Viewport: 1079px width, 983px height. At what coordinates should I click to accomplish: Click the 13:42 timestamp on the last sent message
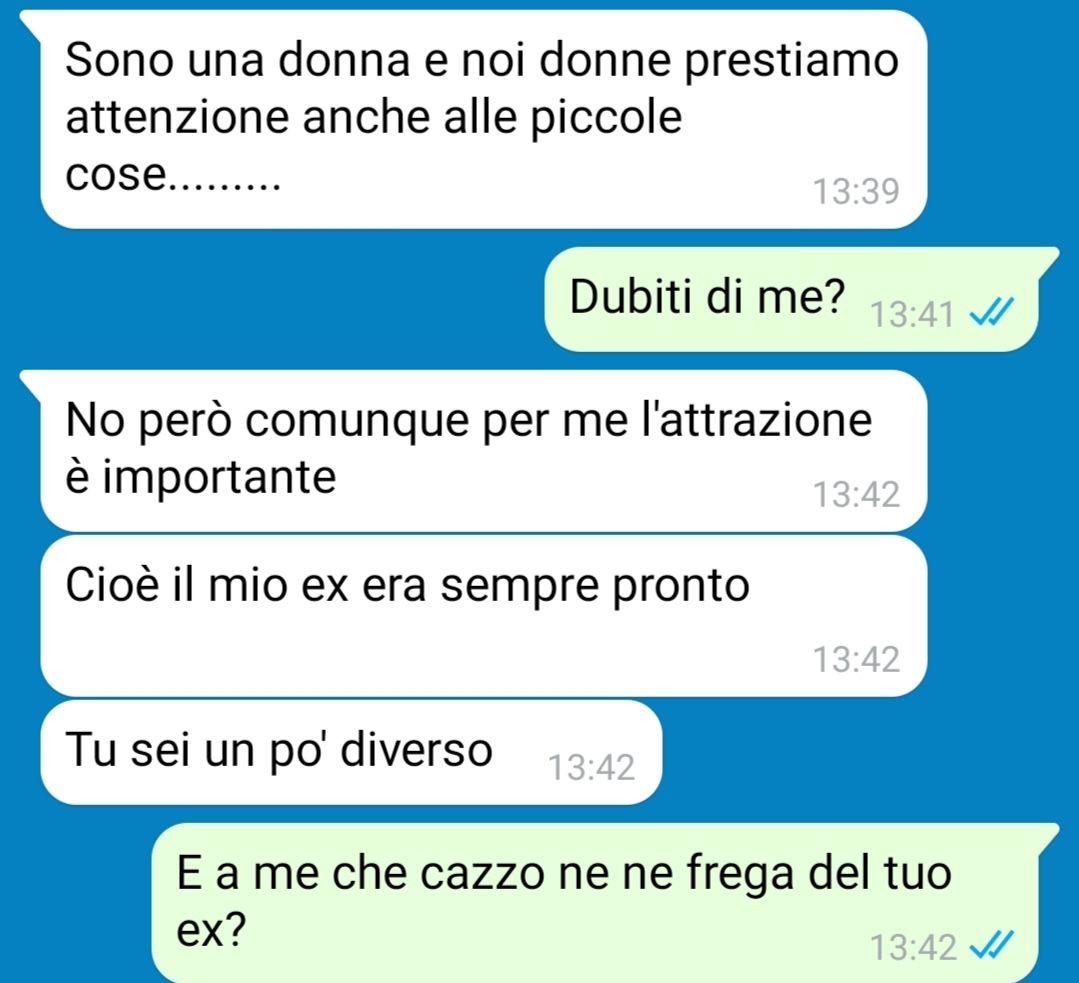[x=913, y=947]
